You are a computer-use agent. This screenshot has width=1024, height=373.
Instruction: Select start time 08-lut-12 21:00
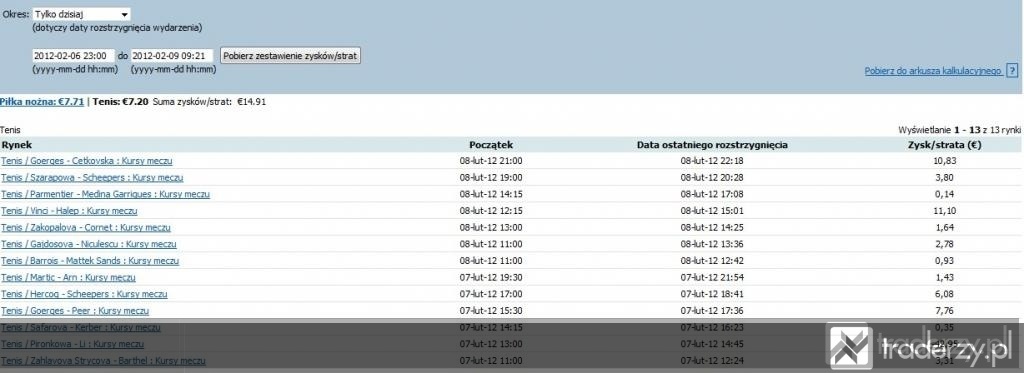click(491, 161)
